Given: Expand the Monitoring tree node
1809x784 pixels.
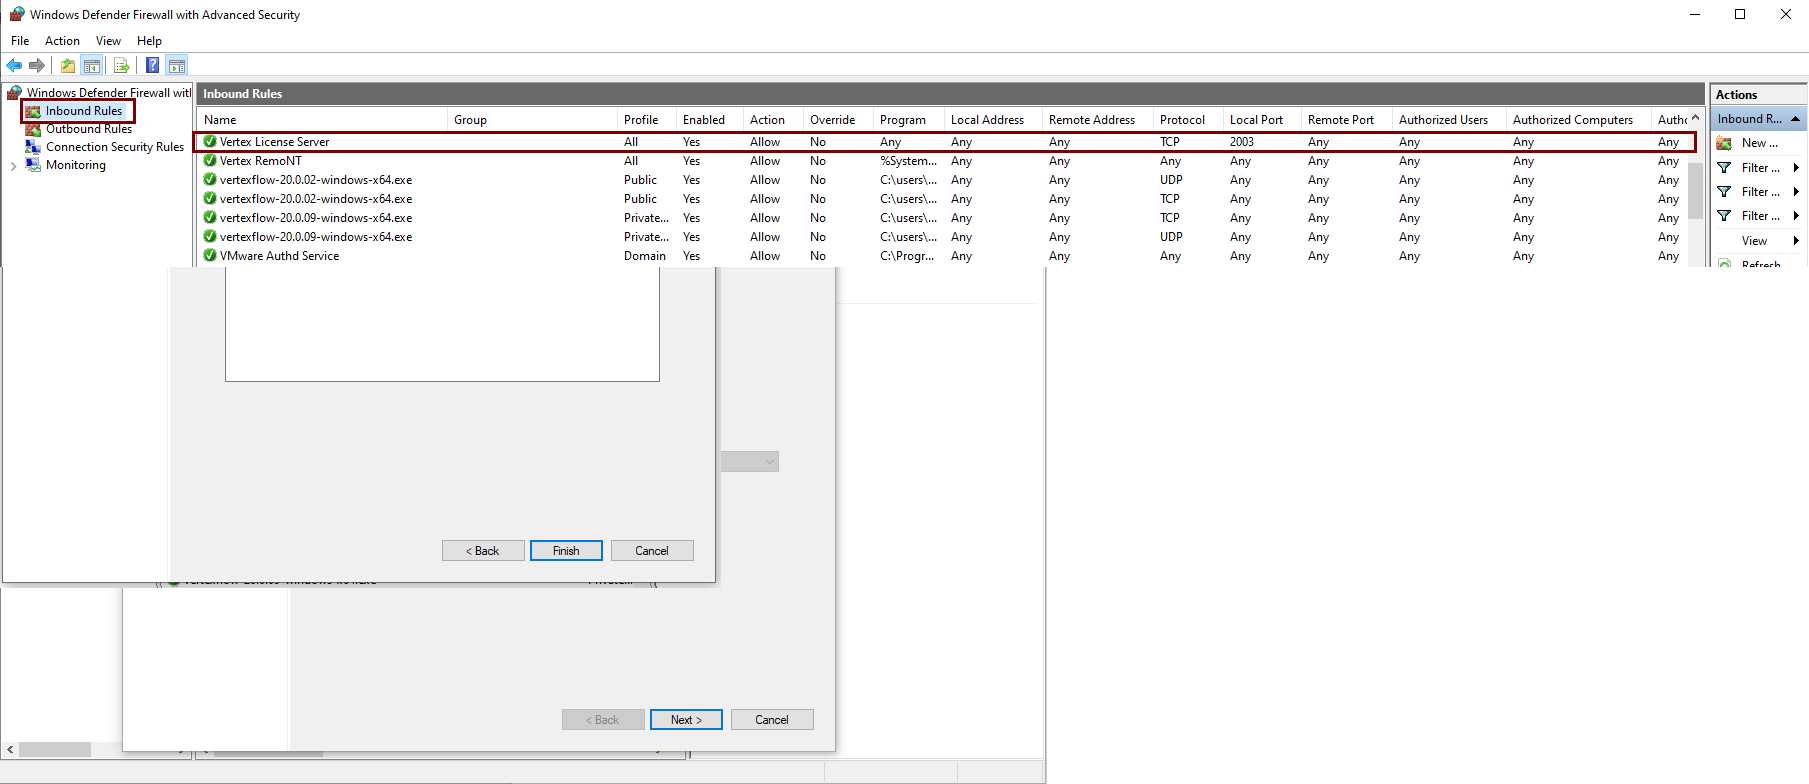Looking at the screenshot, I should 13,166.
